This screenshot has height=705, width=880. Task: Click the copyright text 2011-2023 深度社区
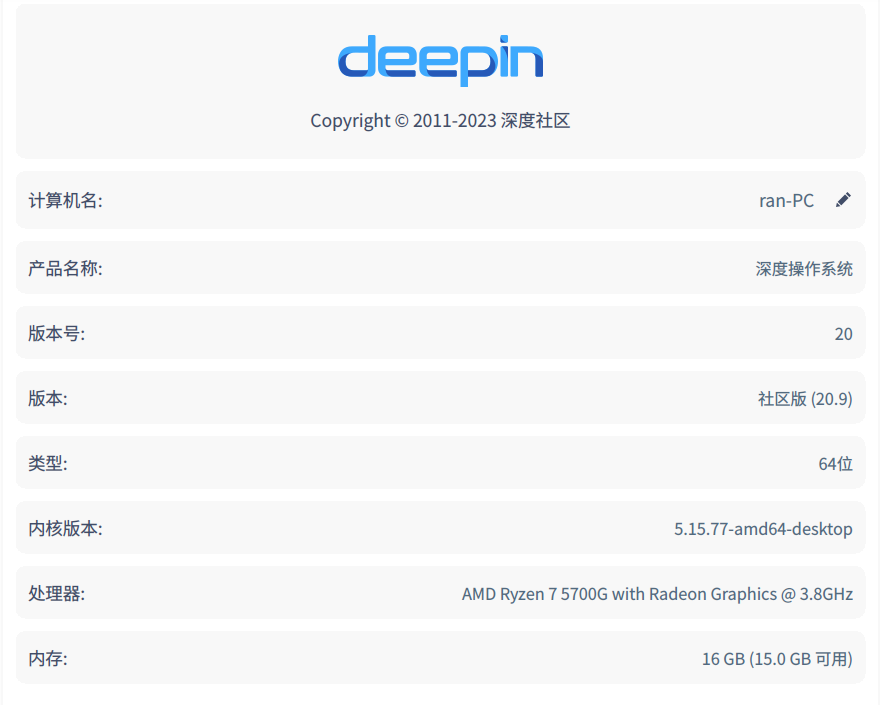(441, 121)
